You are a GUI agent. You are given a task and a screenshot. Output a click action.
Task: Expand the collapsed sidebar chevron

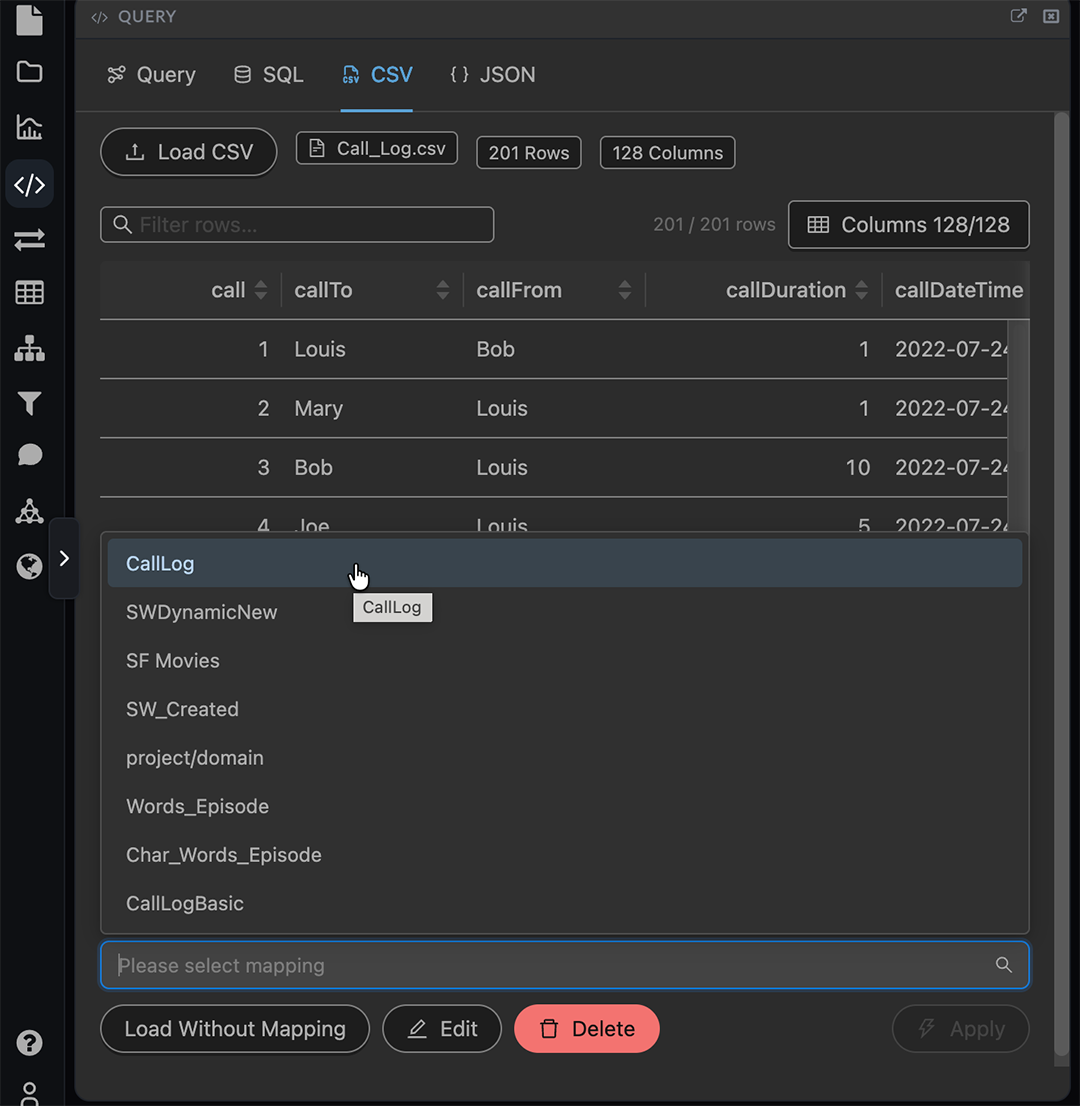(x=64, y=559)
